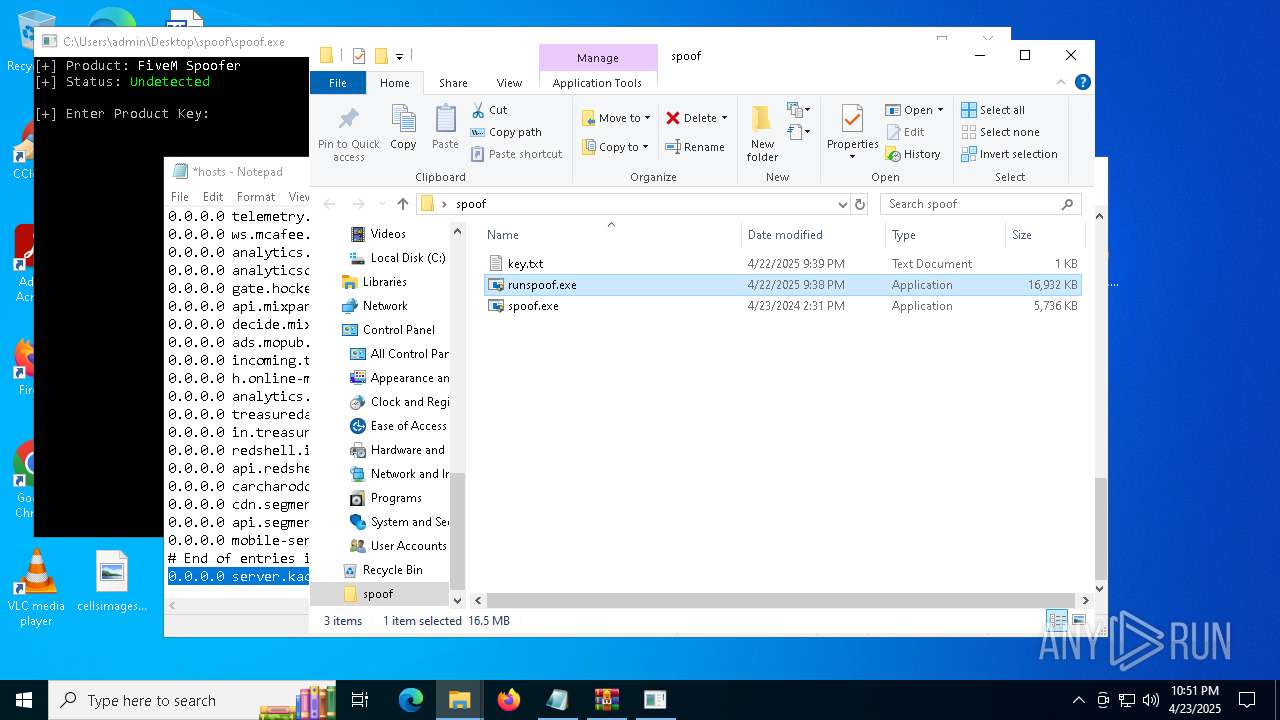Viewport: 1280px width, 720px height.
Task: Click the Help question mark icon
Action: (1082, 82)
